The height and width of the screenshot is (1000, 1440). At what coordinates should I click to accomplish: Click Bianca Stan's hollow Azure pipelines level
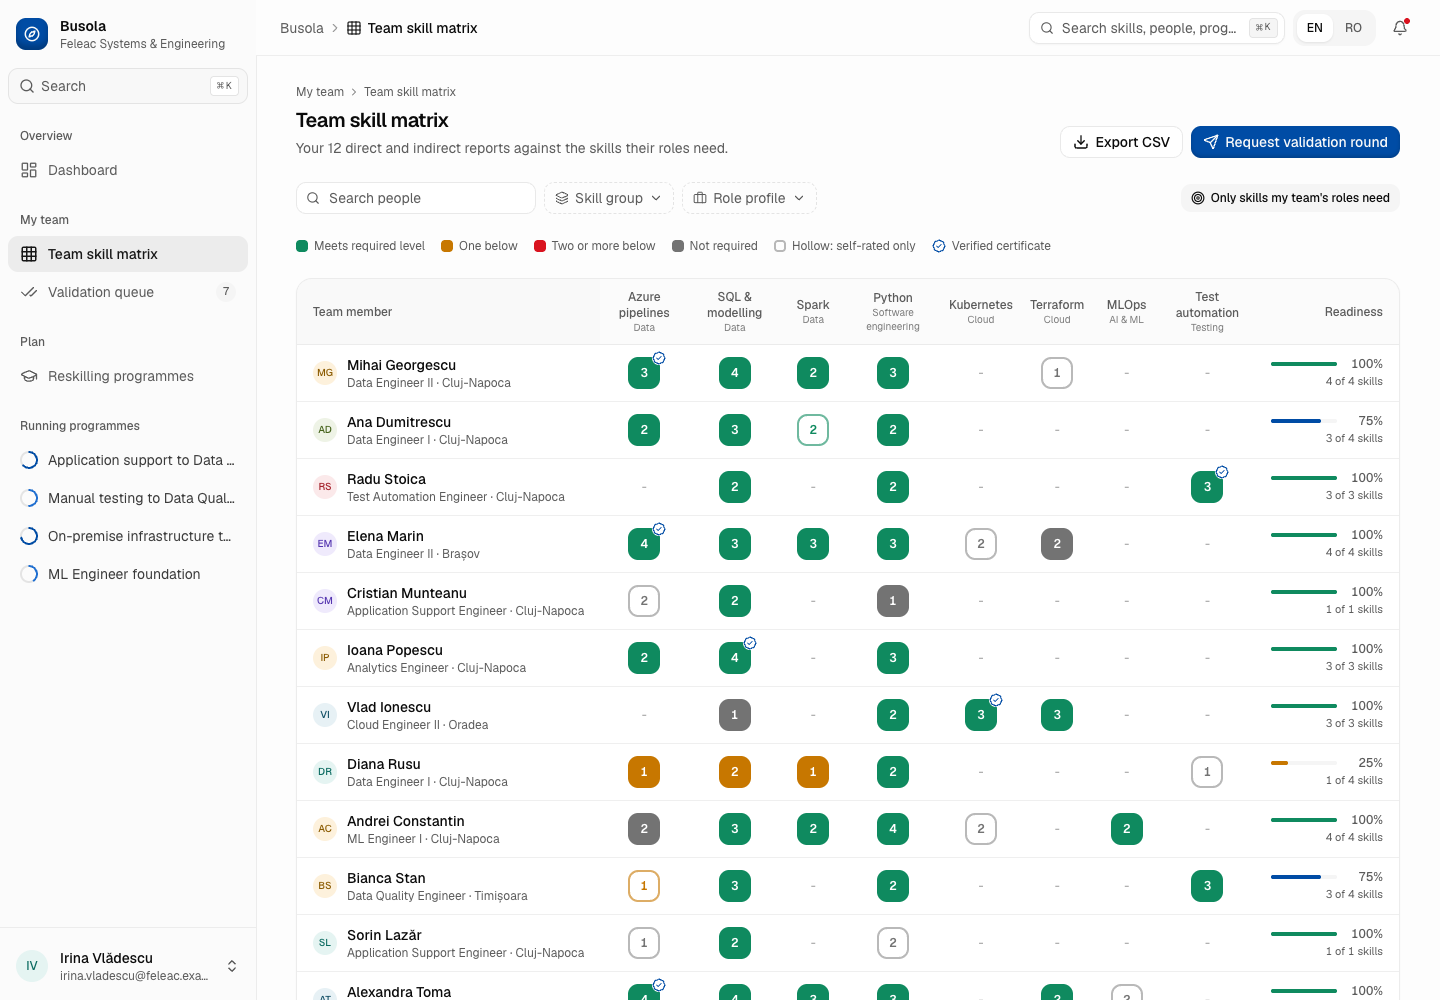click(644, 886)
